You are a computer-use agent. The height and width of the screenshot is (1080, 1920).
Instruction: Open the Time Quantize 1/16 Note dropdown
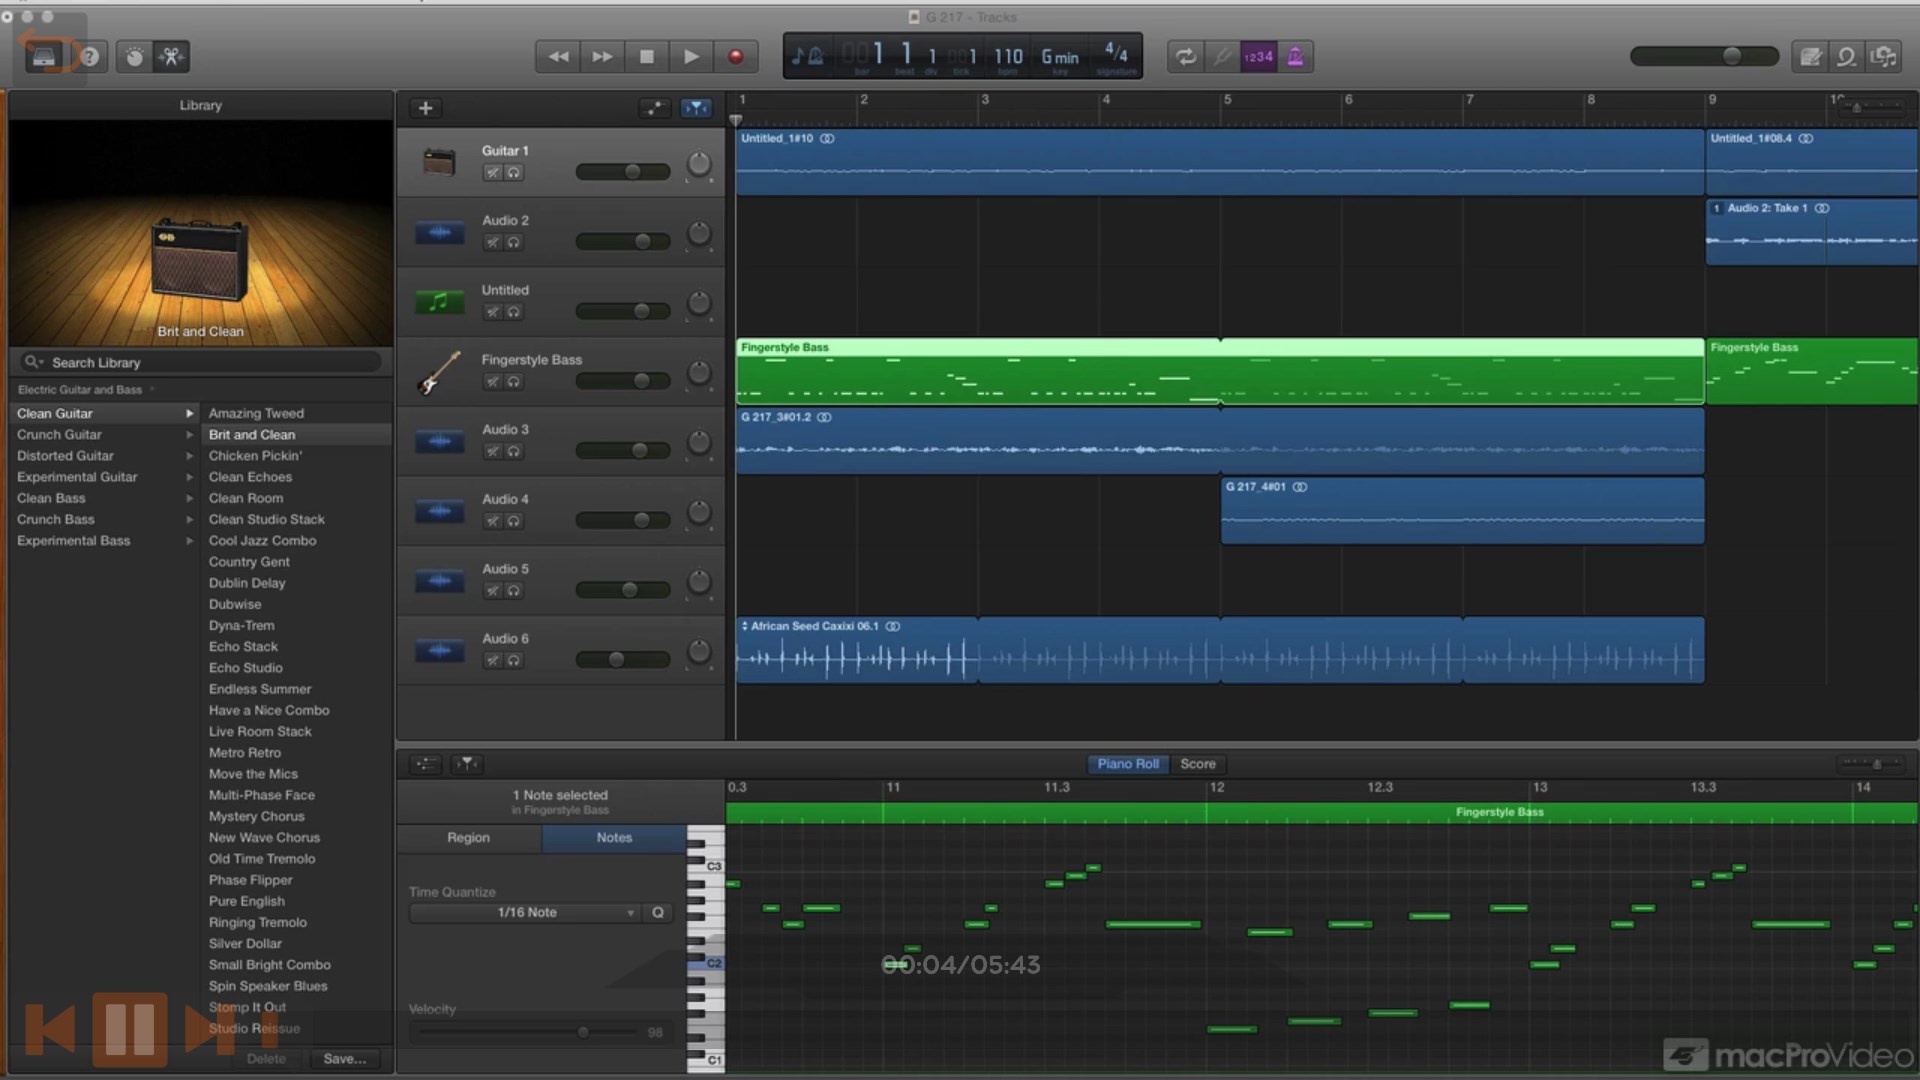pyautogui.click(x=526, y=912)
